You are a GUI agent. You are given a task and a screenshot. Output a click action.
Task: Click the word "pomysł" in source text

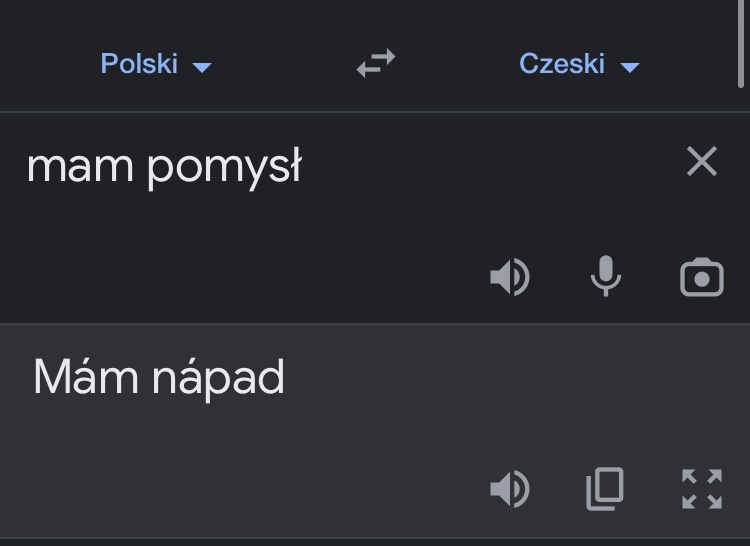[x=224, y=168]
